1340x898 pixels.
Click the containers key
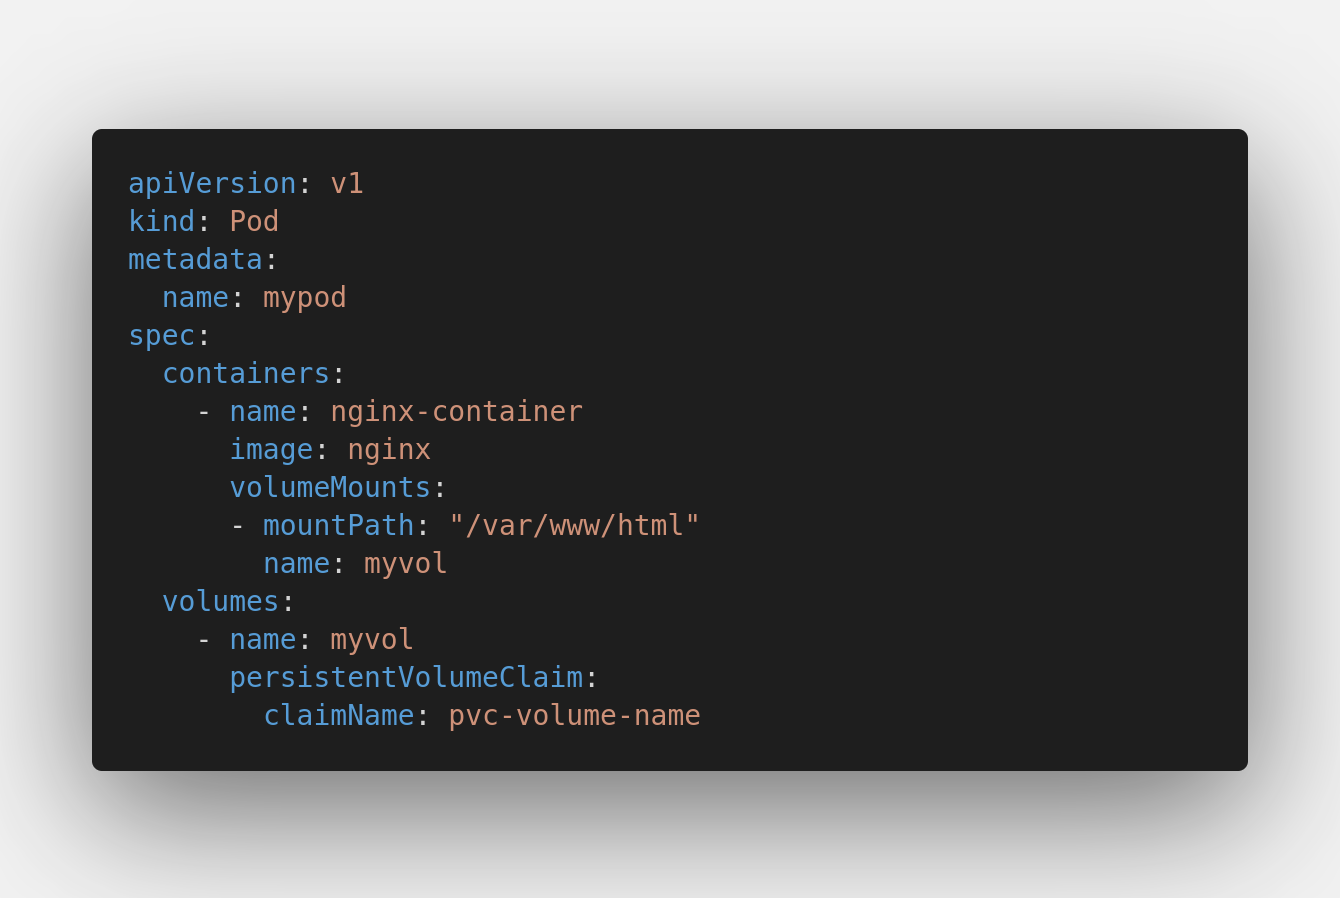pyautogui.click(x=246, y=374)
